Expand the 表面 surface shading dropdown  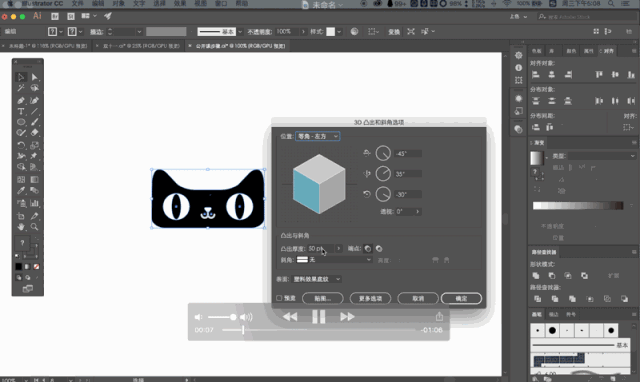317,279
